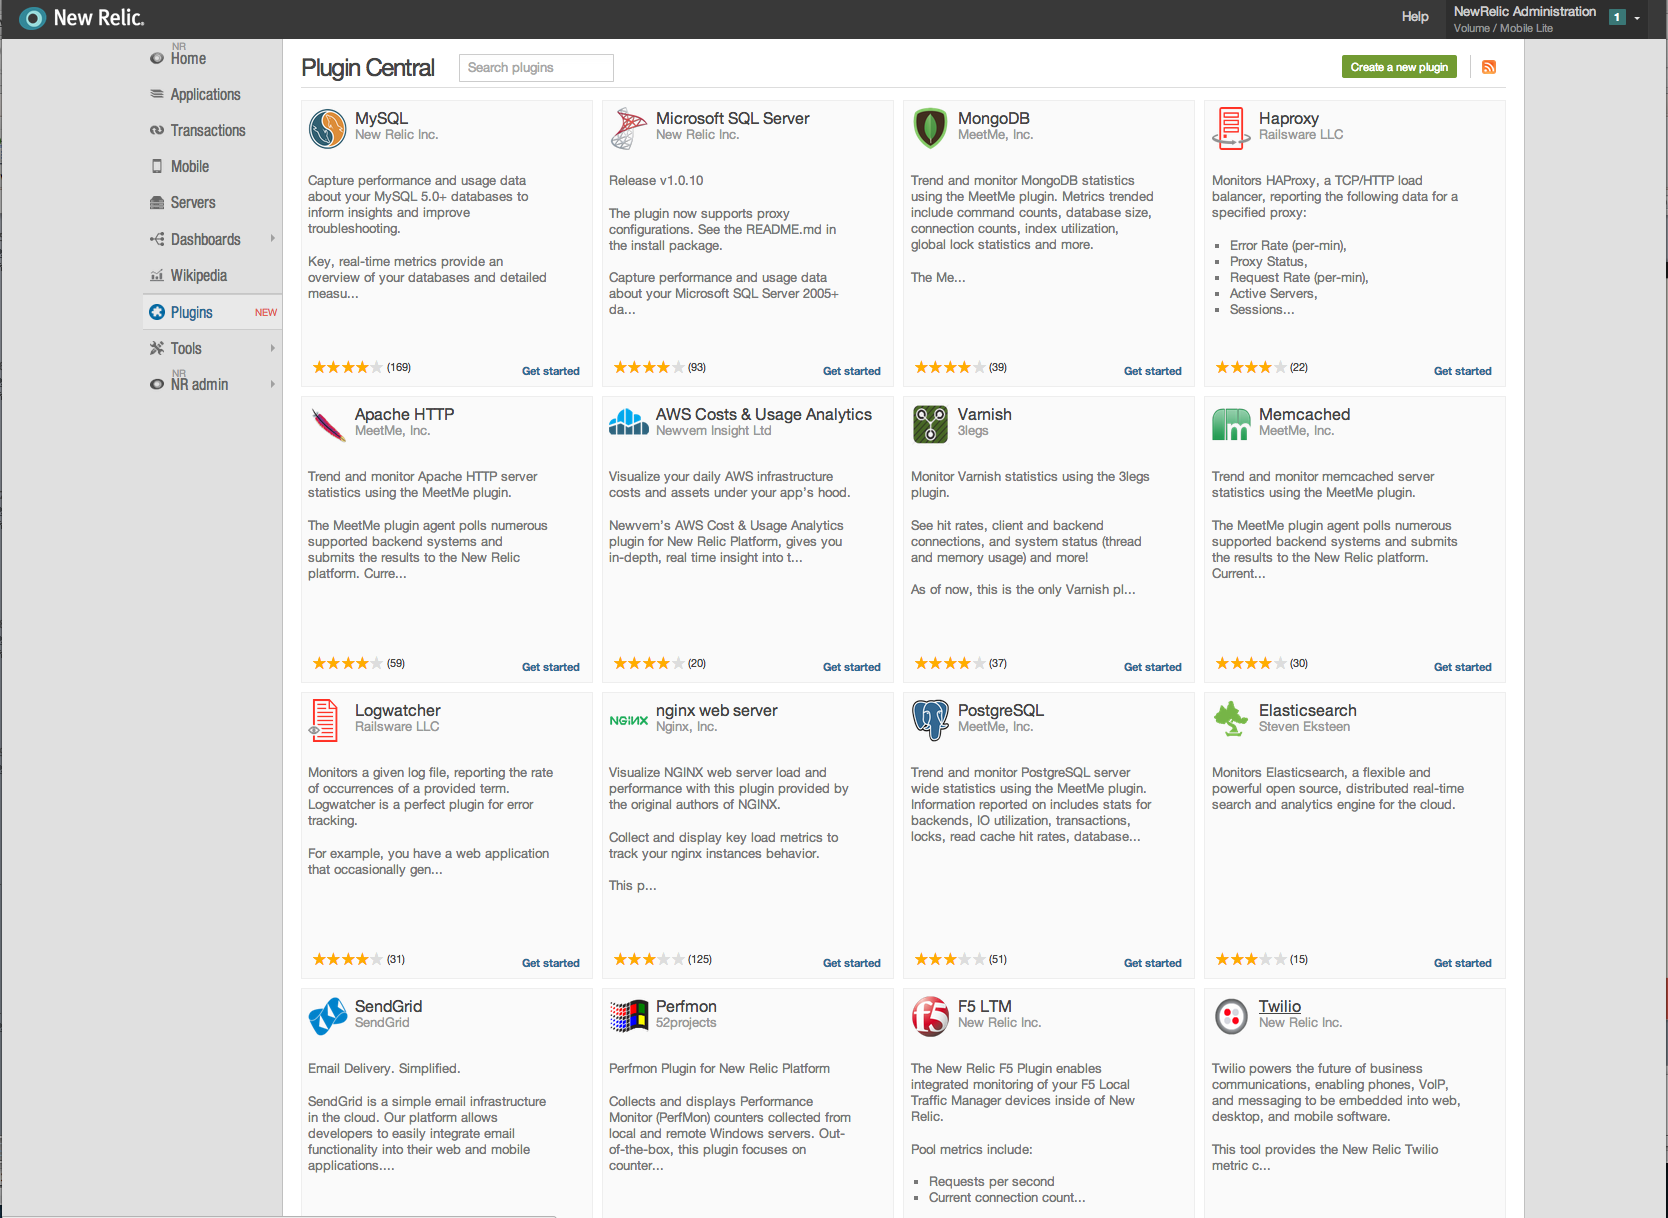Click the Search plugins input field

[x=536, y=67]
